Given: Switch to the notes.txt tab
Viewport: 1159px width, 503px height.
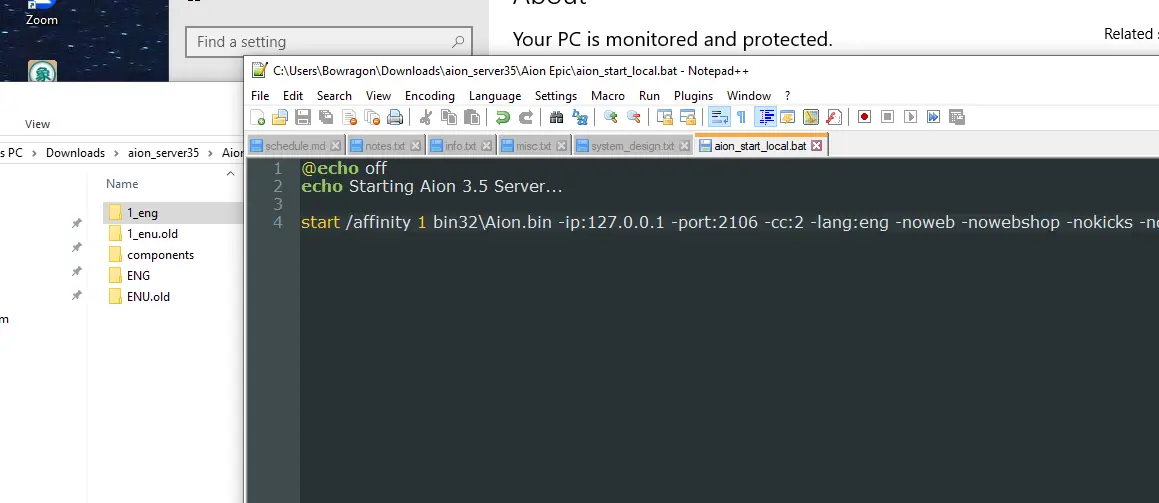Looking at the screenshot, I should pyautogui.click(x=384, y=146).
